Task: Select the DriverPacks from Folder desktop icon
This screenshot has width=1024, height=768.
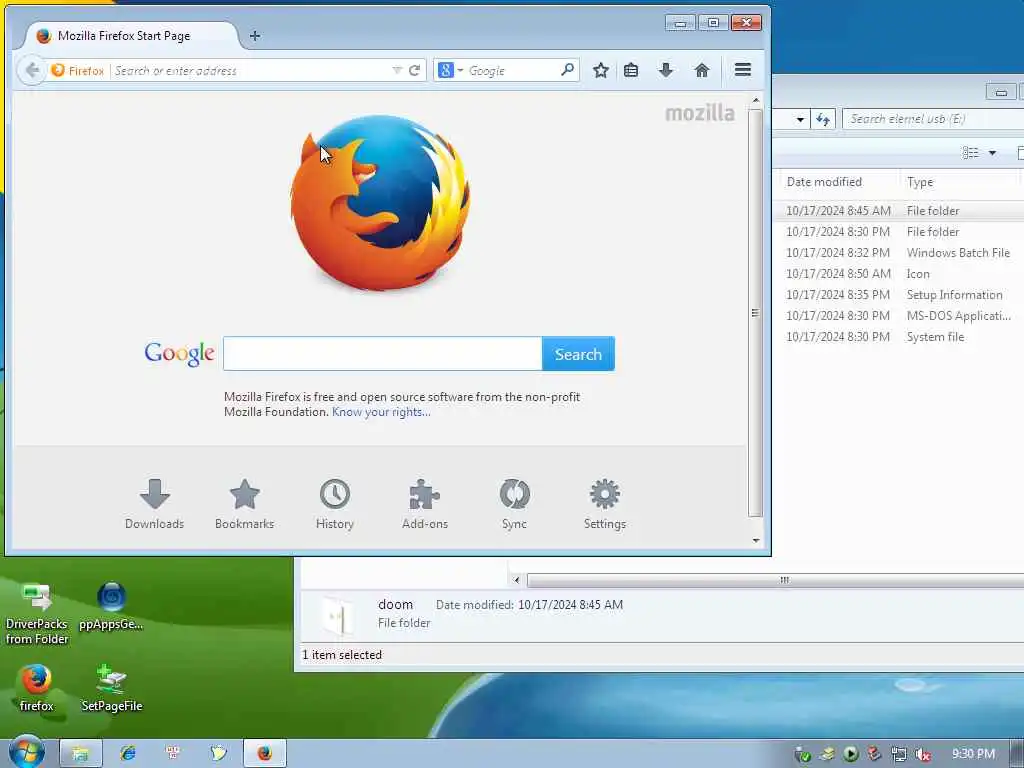Action: (x=37, y=614)
